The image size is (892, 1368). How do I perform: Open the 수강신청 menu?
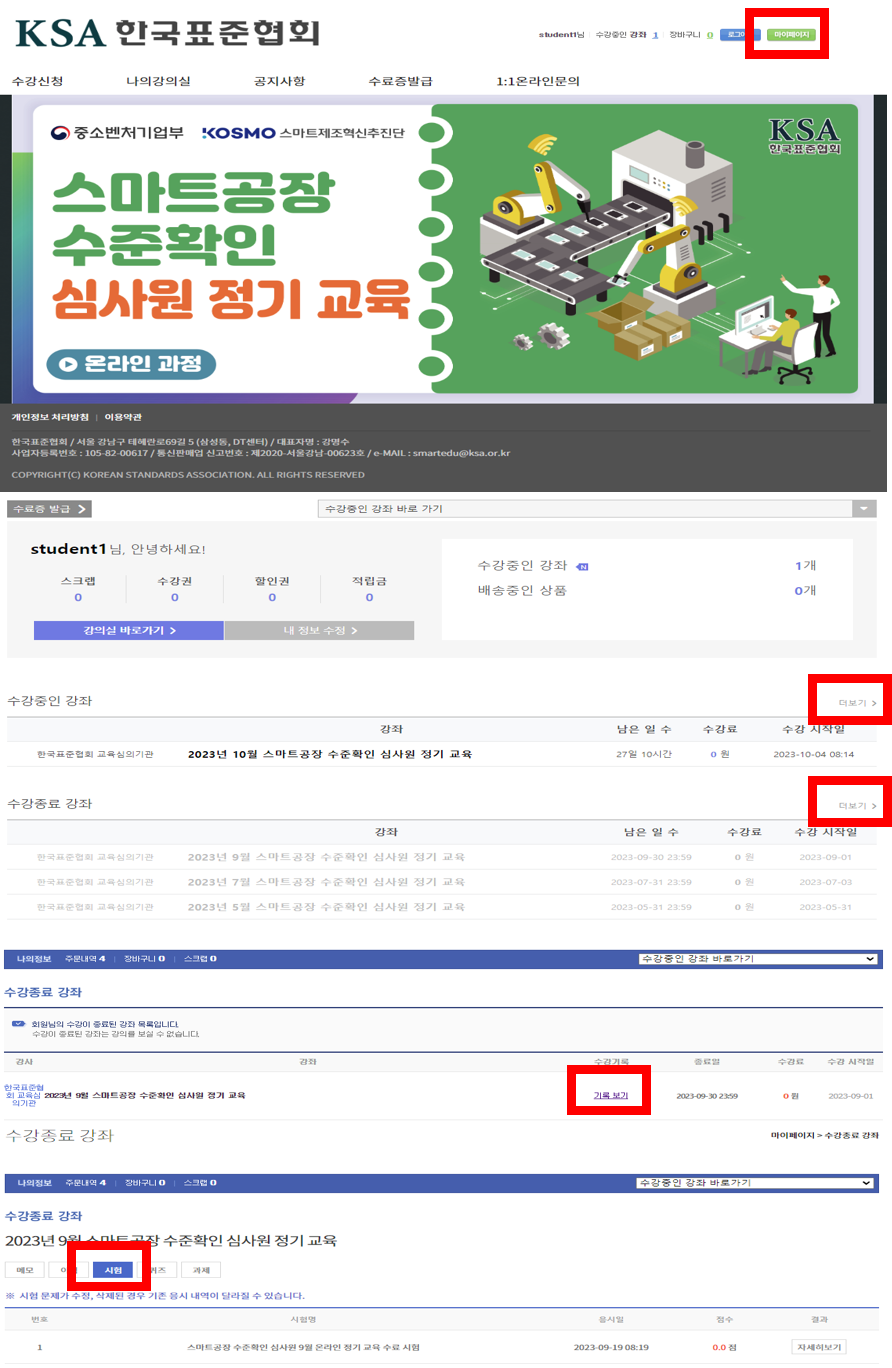(37, 81)
